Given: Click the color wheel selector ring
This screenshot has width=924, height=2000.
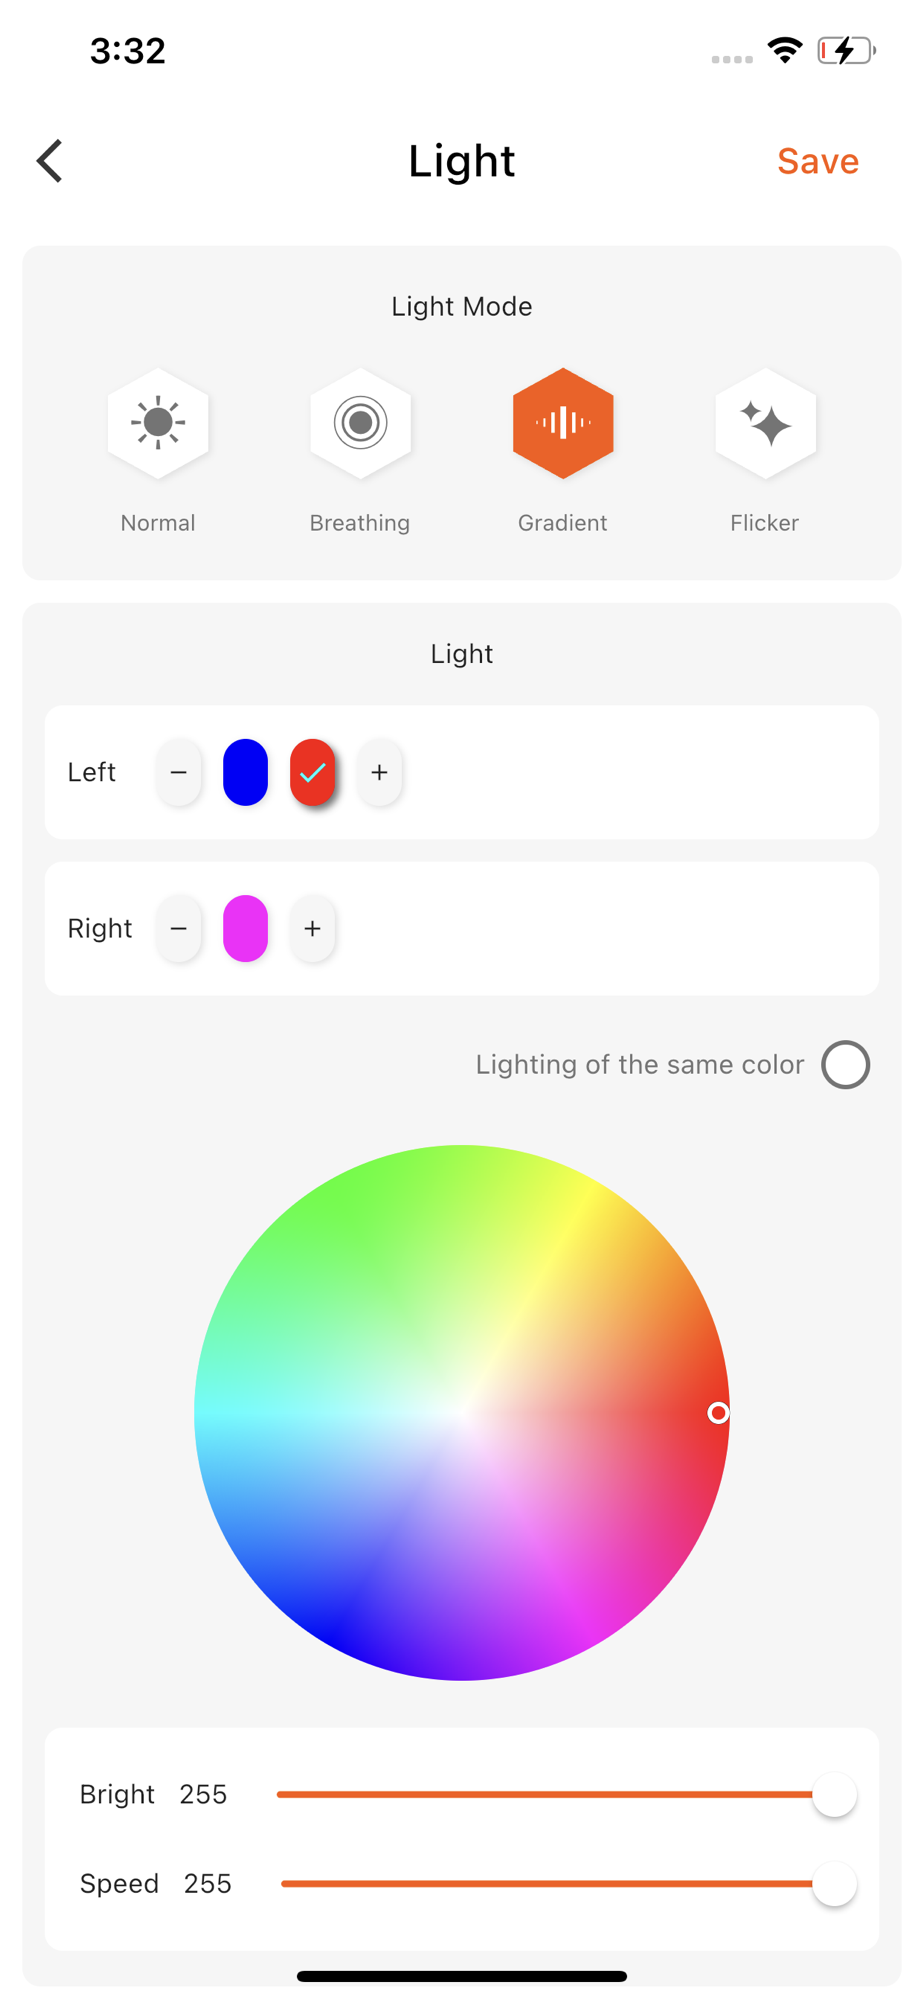Looking at the screenshot, I should coord(718,1413).
